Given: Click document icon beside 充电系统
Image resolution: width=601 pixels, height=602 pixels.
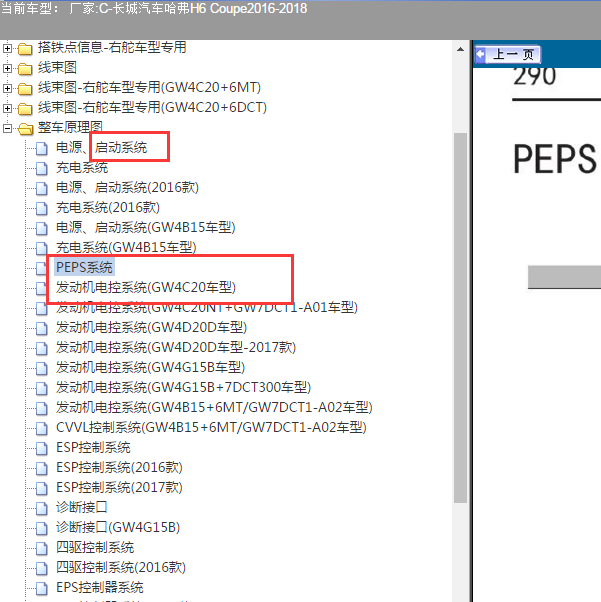Looking at the screenshot, I should point(41,168).
